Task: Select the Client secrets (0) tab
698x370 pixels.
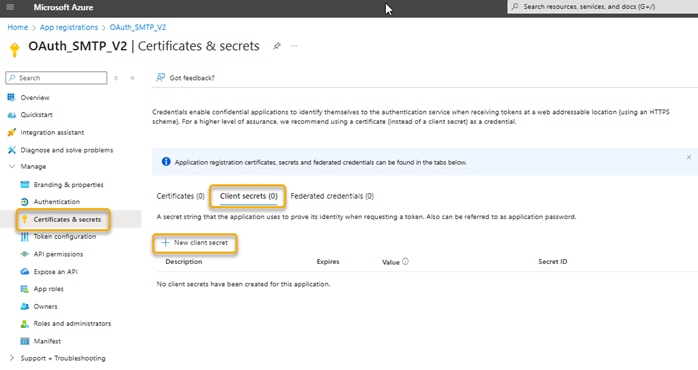Action: [x=248, y=196]
